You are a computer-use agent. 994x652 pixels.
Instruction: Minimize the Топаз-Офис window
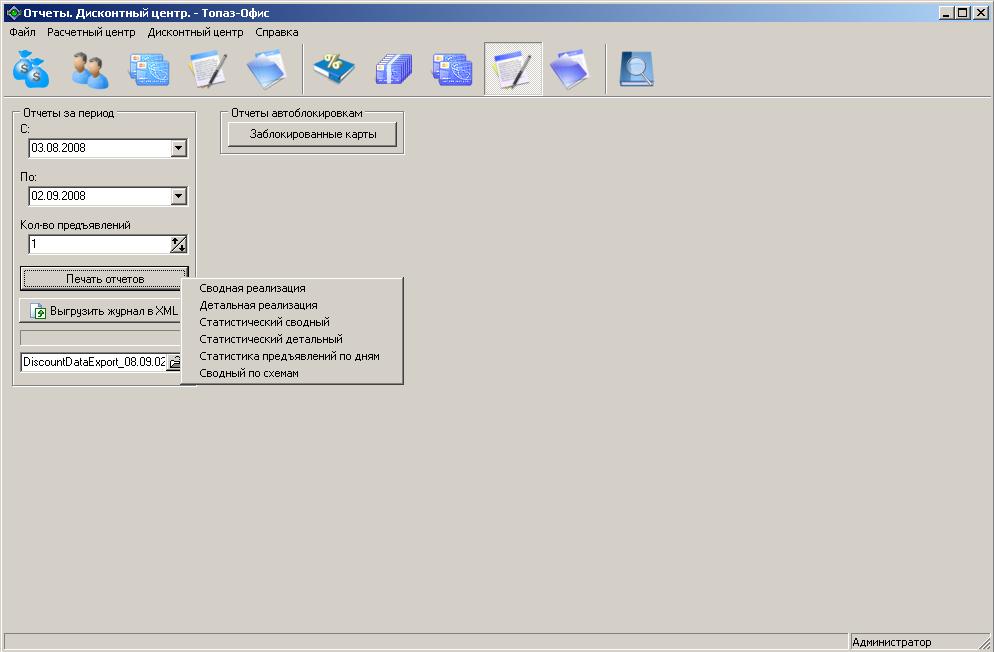[x=946, y=13]
